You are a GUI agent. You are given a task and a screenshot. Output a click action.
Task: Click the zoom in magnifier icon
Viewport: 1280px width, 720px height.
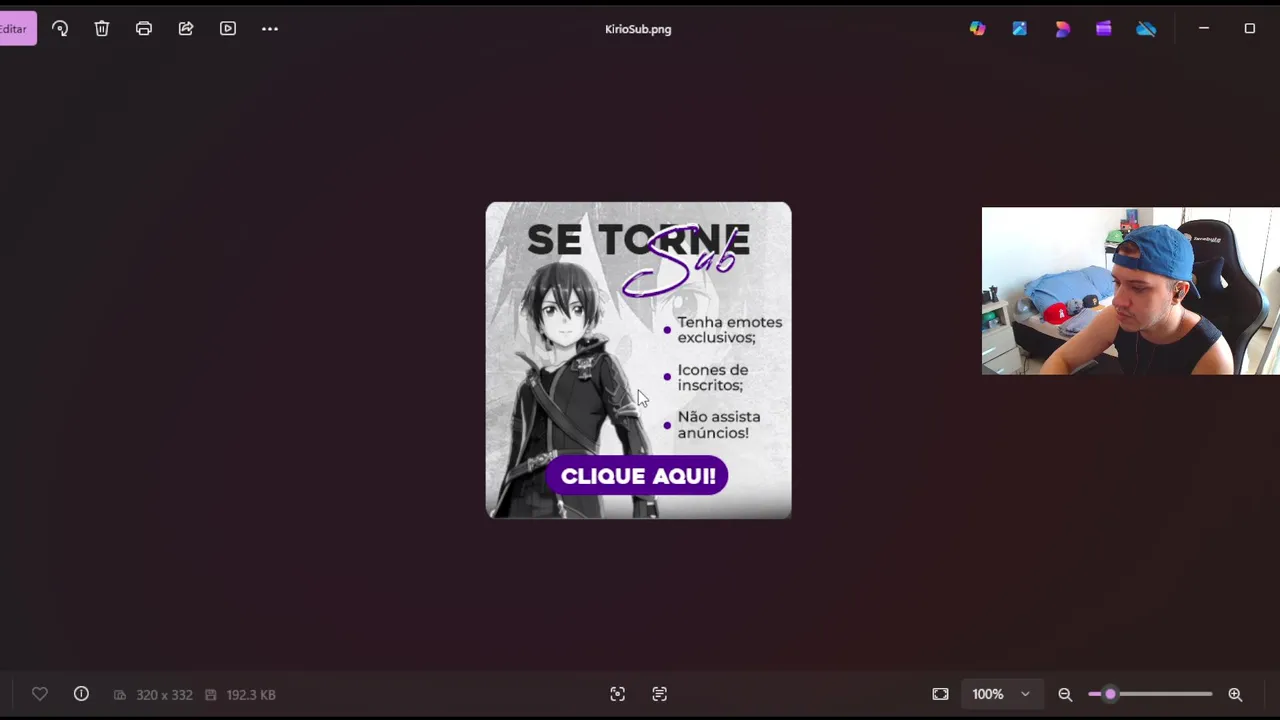tap(1235, 694)
